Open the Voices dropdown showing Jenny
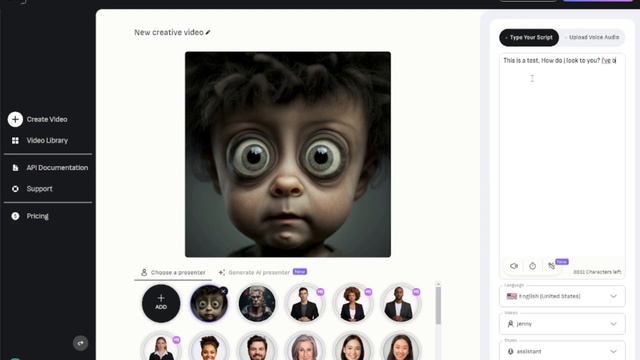Image resolution: width=640 pixels, height=360 pixels. 562,324
